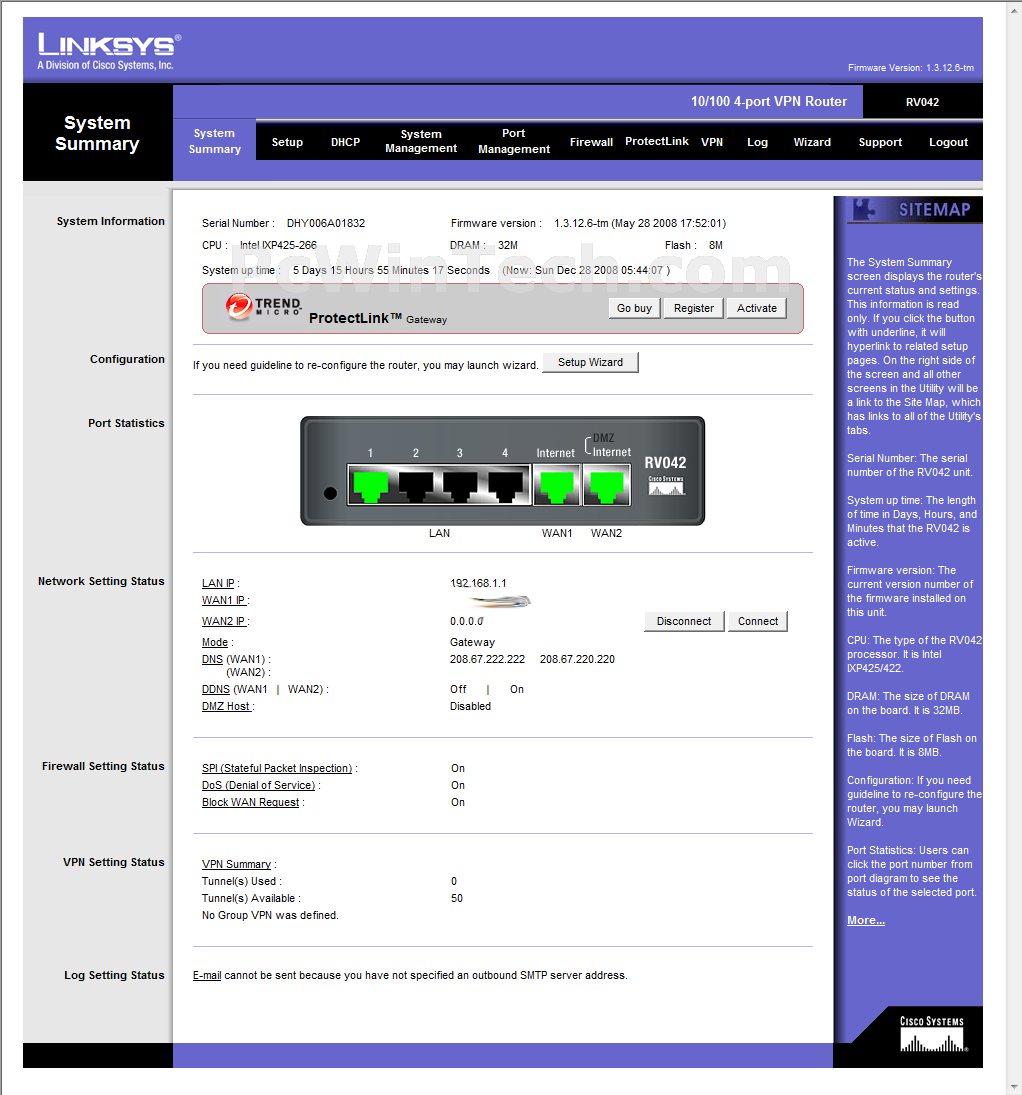This screenshot has width=1022, height=1095.
Task: Click the DMZ Host value Disabled
Action: click(470, 707)
